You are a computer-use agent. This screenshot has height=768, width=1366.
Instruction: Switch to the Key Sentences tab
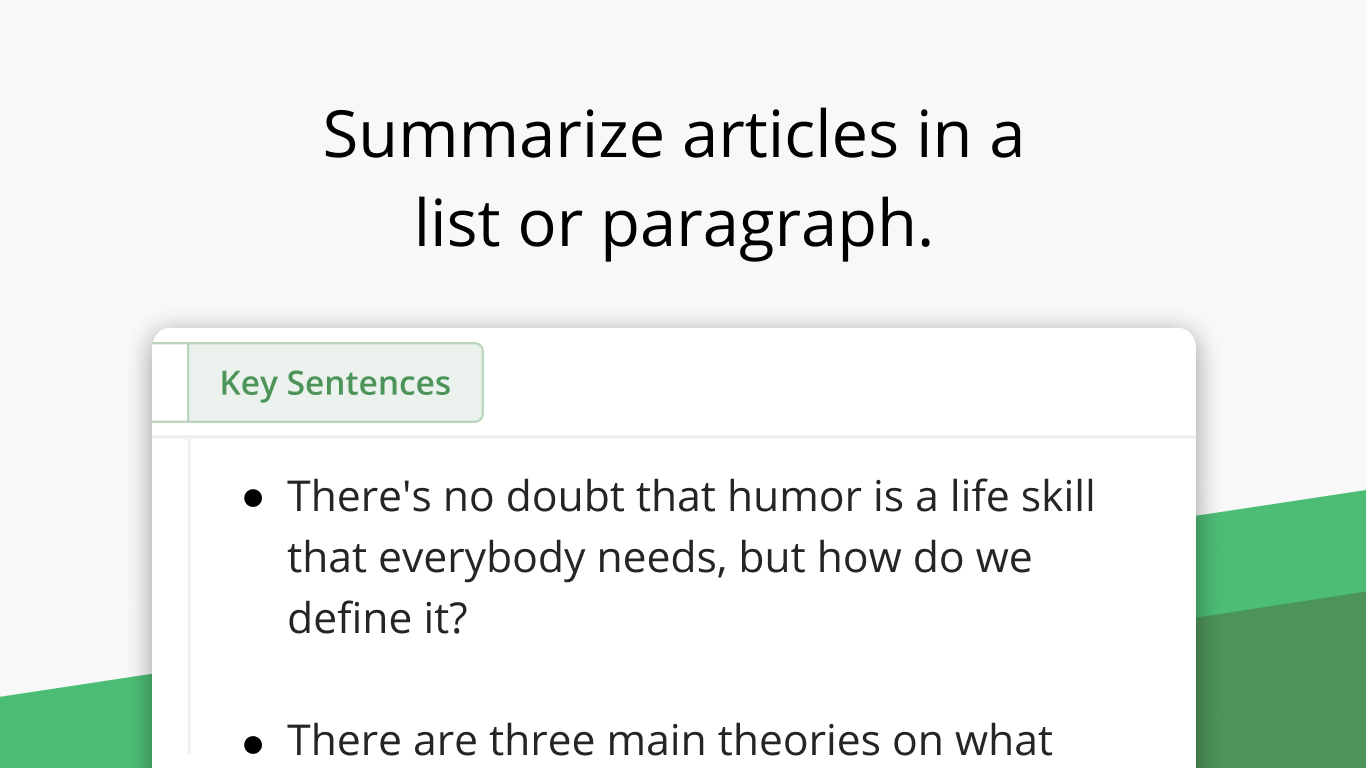335,383
